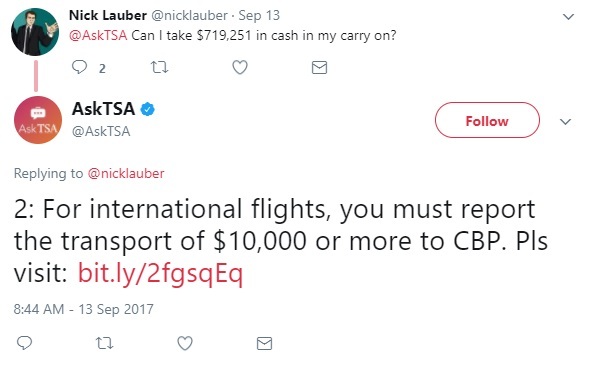Open the Nick Lauber display name
The image size is (604, 374).
click(108, 15)
